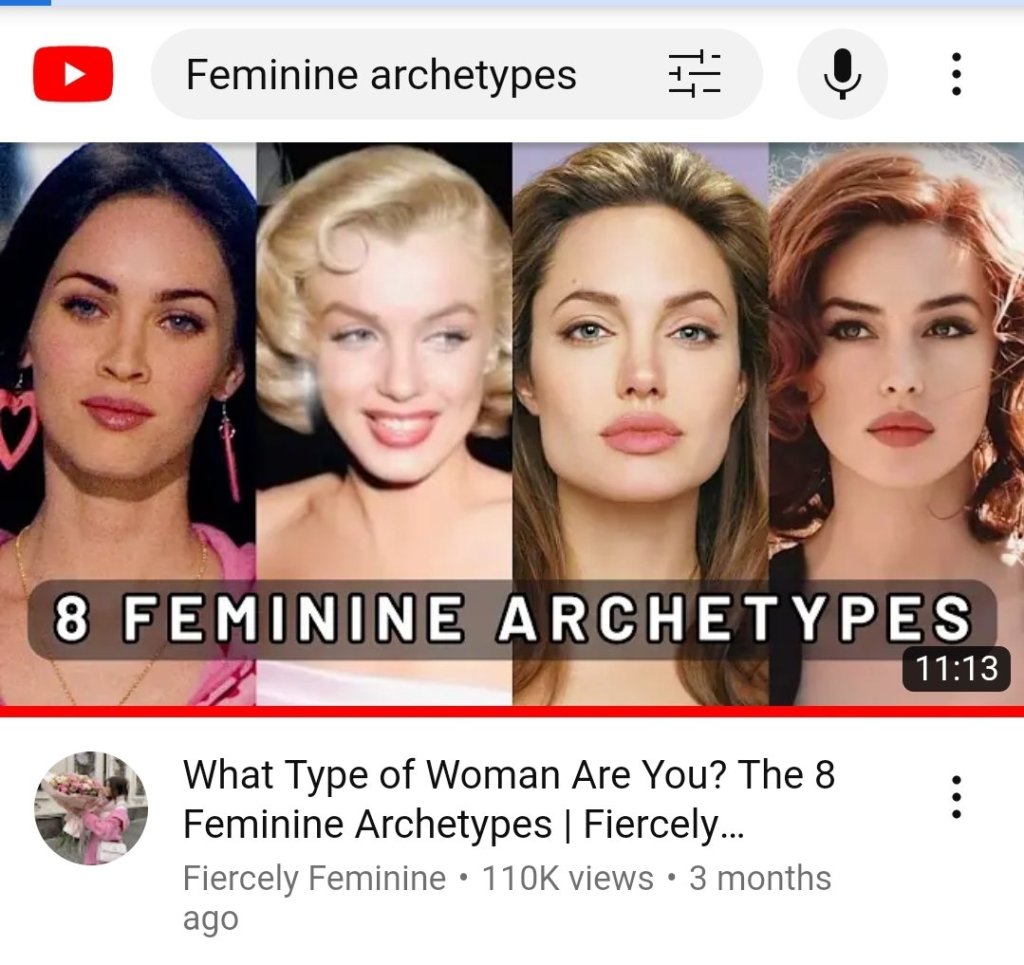Image resolution: width=1024 pixels, height=965 pixels.
Task: Select the Fiercely Feminine channel name
Action: (x=314, y=878)
